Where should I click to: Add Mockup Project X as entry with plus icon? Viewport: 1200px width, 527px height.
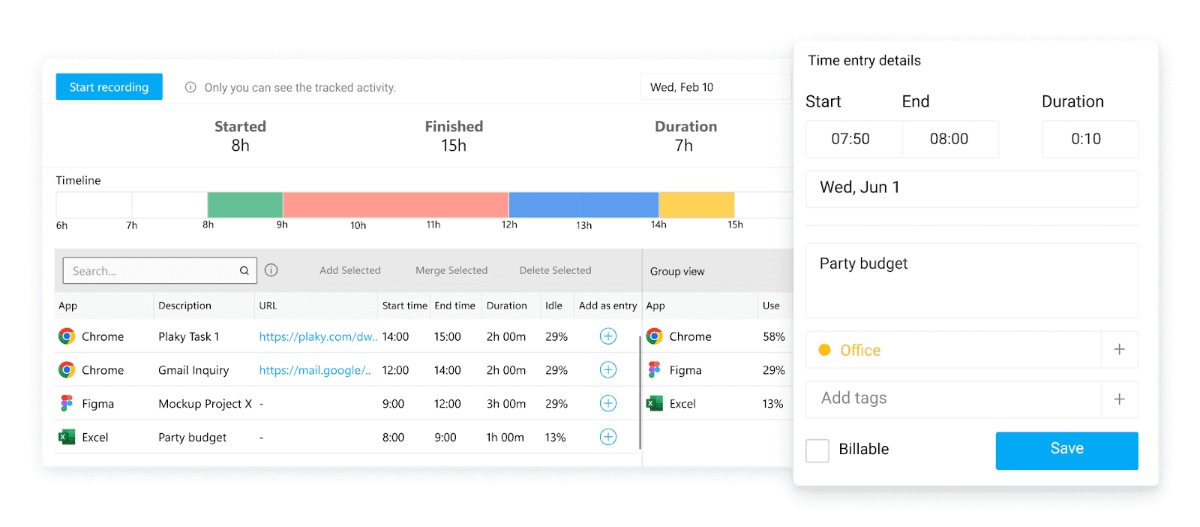pyautogui.click(x=608, y=404)
